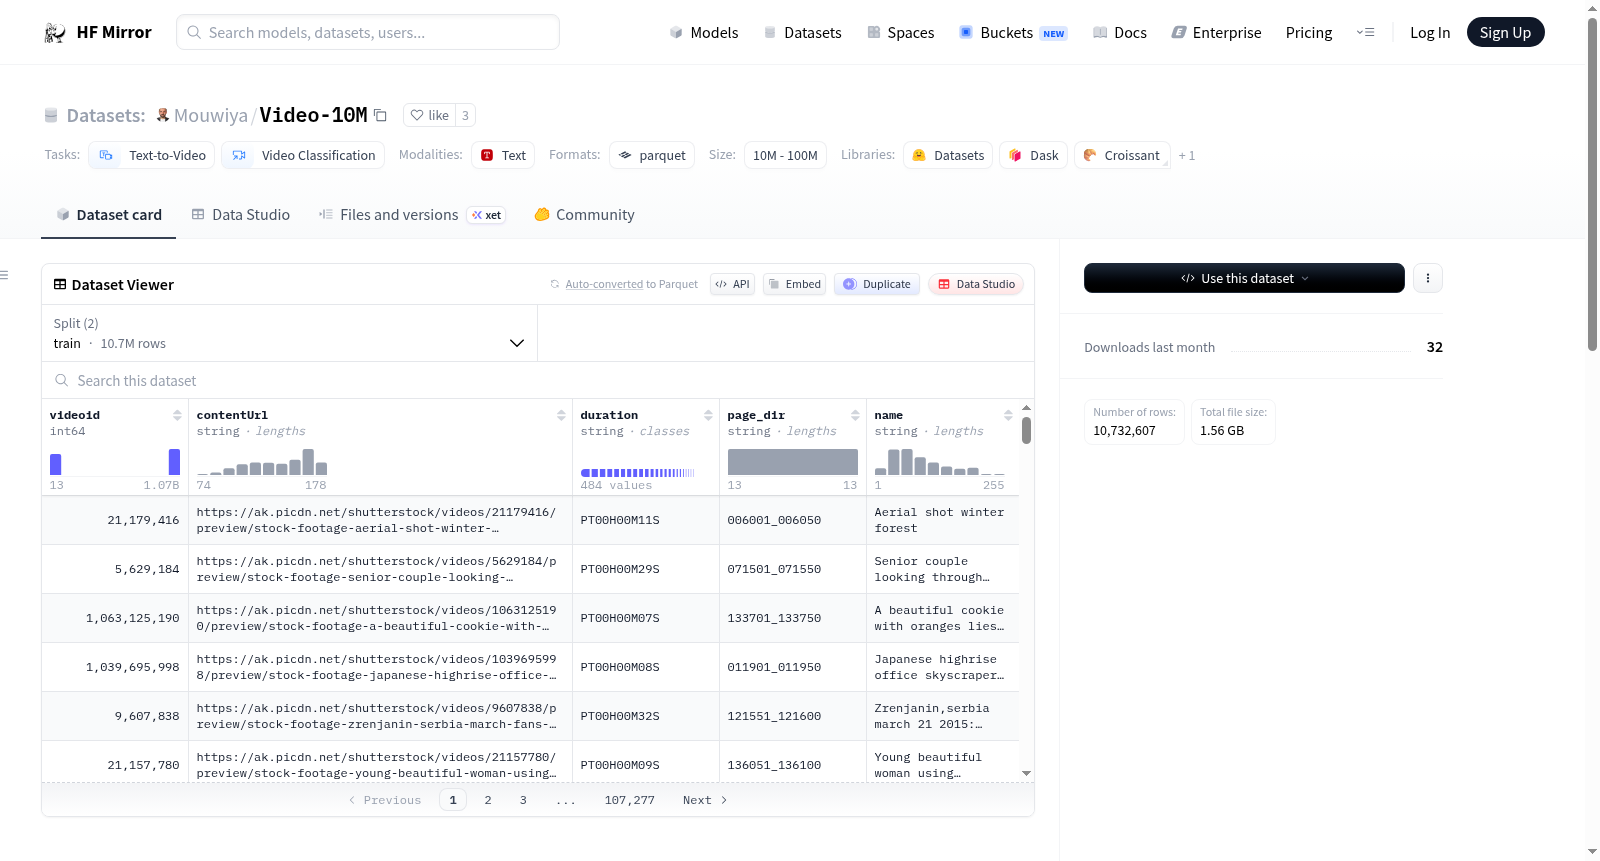Go to Buckets in navigation
Image resolution: width=1600 pixels, height=861 pixels.
point(1013,33)
